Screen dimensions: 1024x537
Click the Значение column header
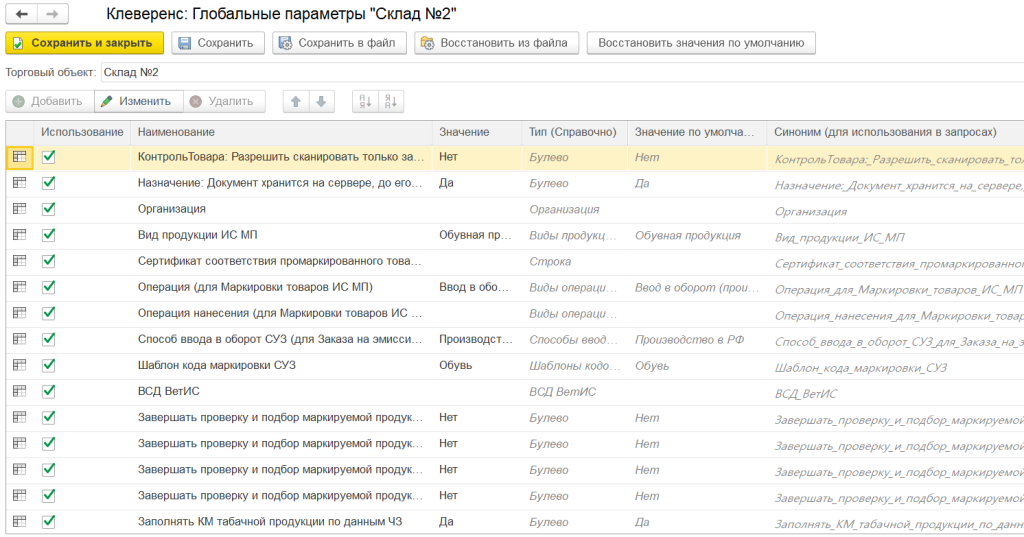point(477,132)
